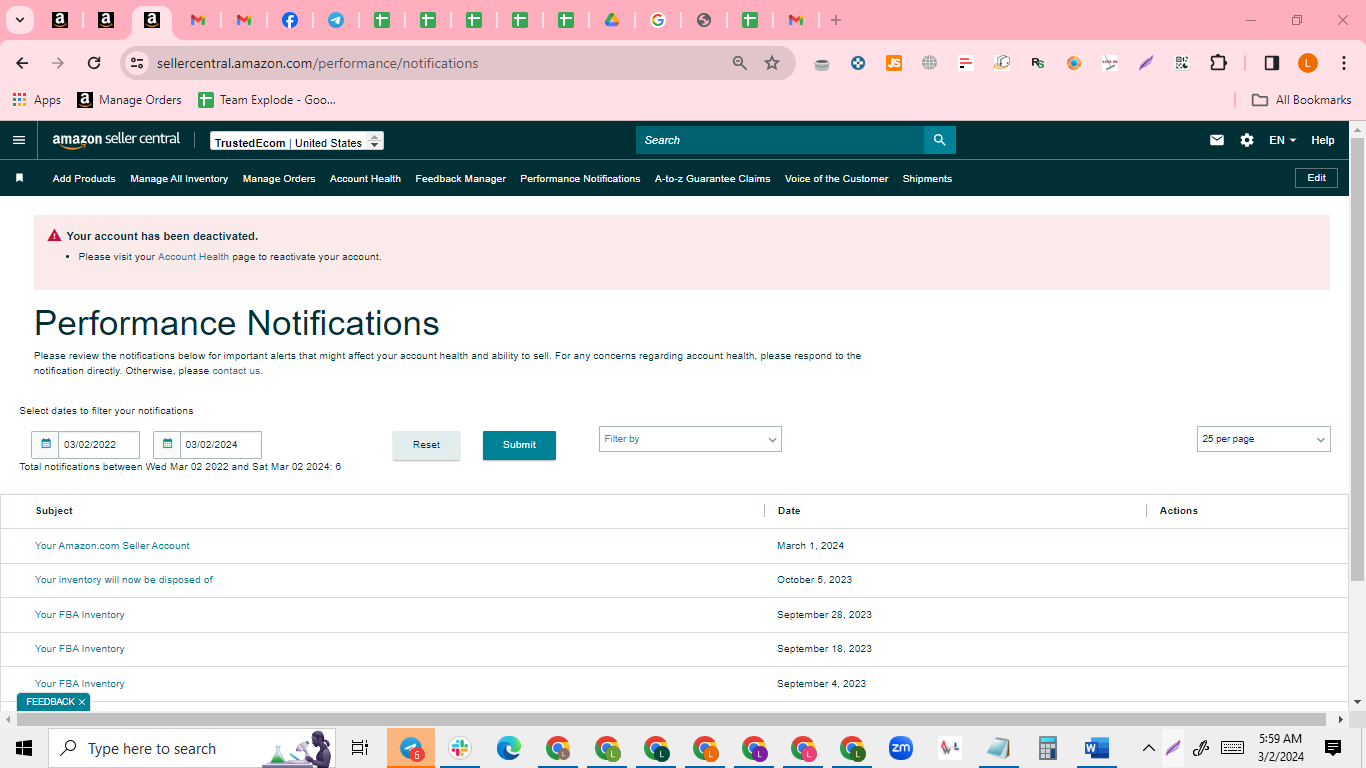
Task: Open the tab search chevron in Chrome
Action: (x=19, y=20)
